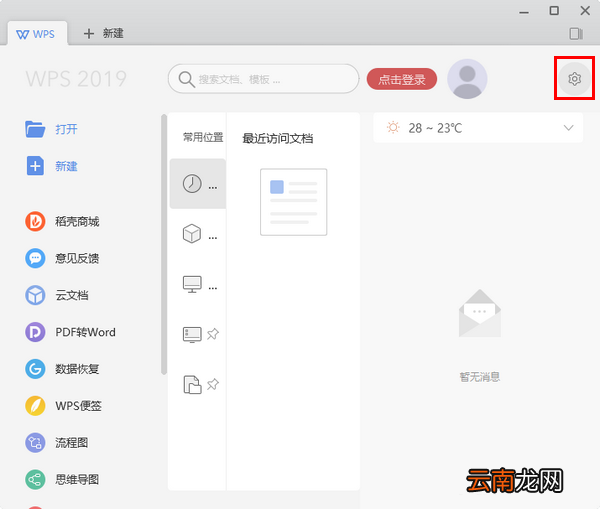Image resolution: width=600 pixels, height=509 pixels.
Task: Close the WPS window
Action: click(x=585, y=11)
